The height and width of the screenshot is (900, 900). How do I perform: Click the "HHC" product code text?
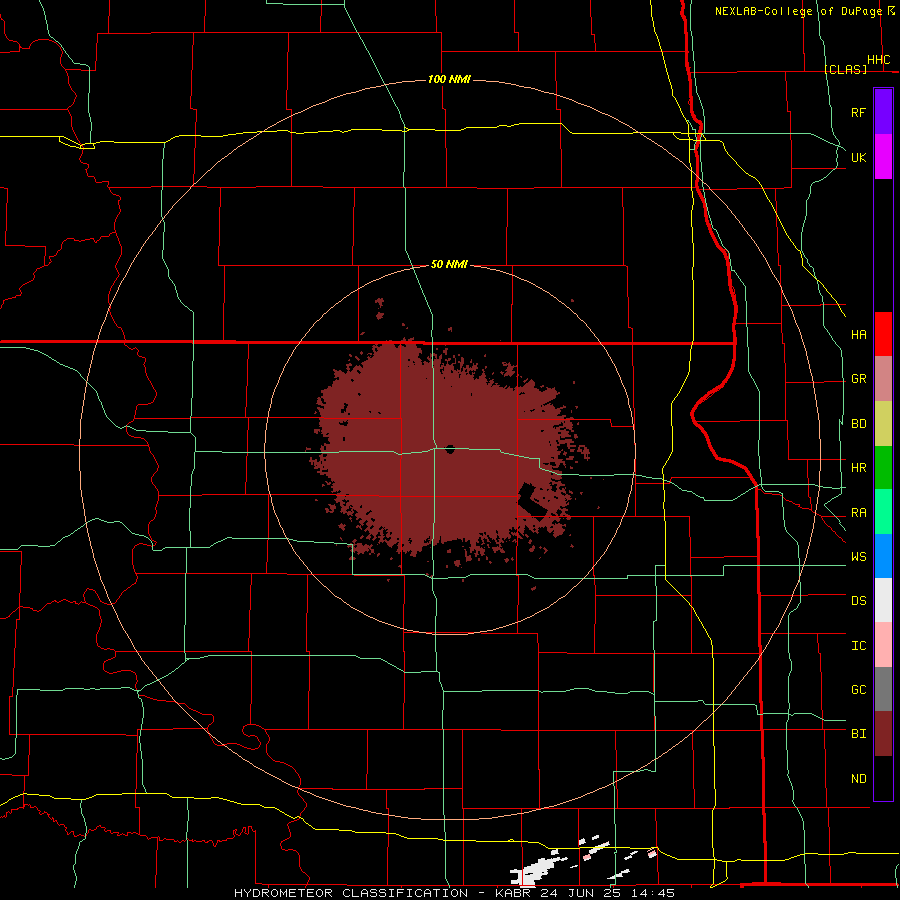(878, 60)
